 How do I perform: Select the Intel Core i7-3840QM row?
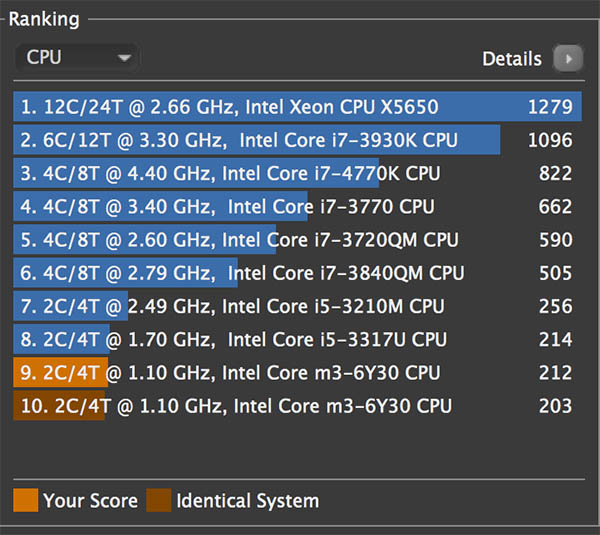point(297,273)
